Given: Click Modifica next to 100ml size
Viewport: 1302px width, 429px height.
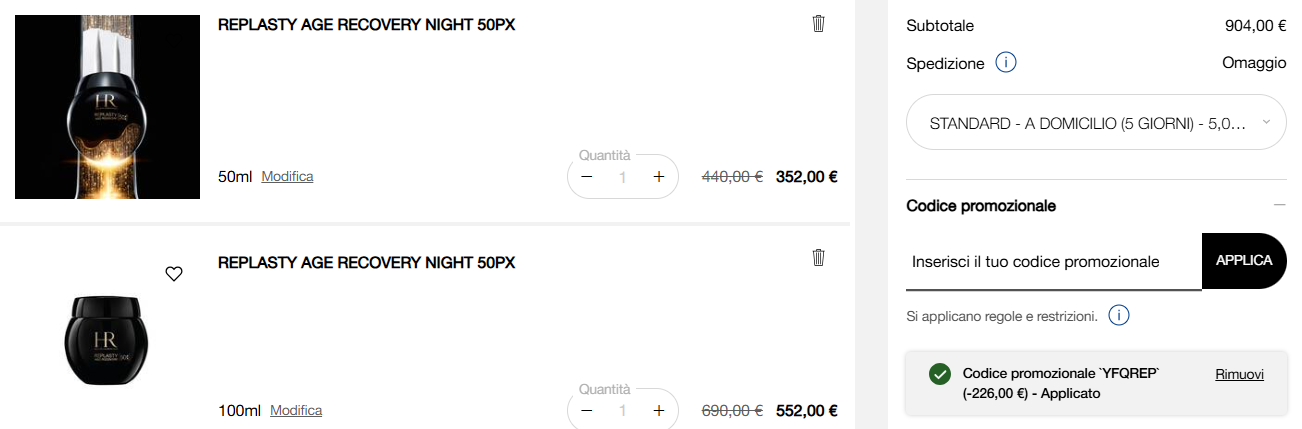Looking at the screenshot, I should coord(296,411).
